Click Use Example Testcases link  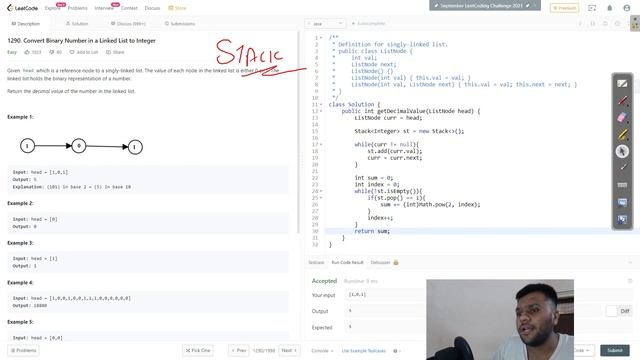[x=363, y=351]
